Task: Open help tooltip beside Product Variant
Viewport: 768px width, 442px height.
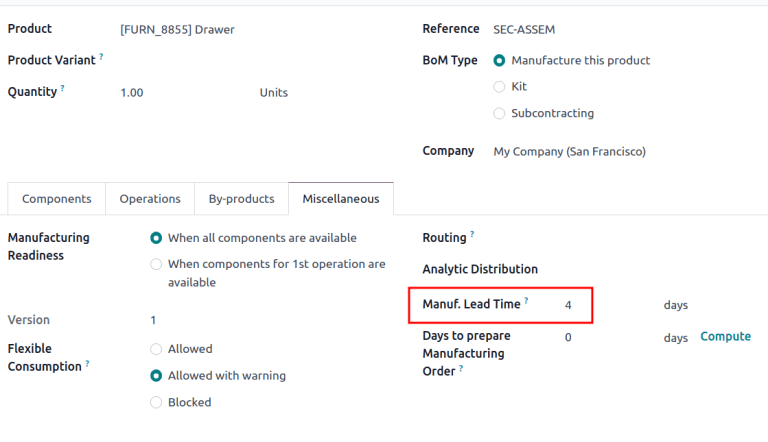Action: (x=101, y=57)
